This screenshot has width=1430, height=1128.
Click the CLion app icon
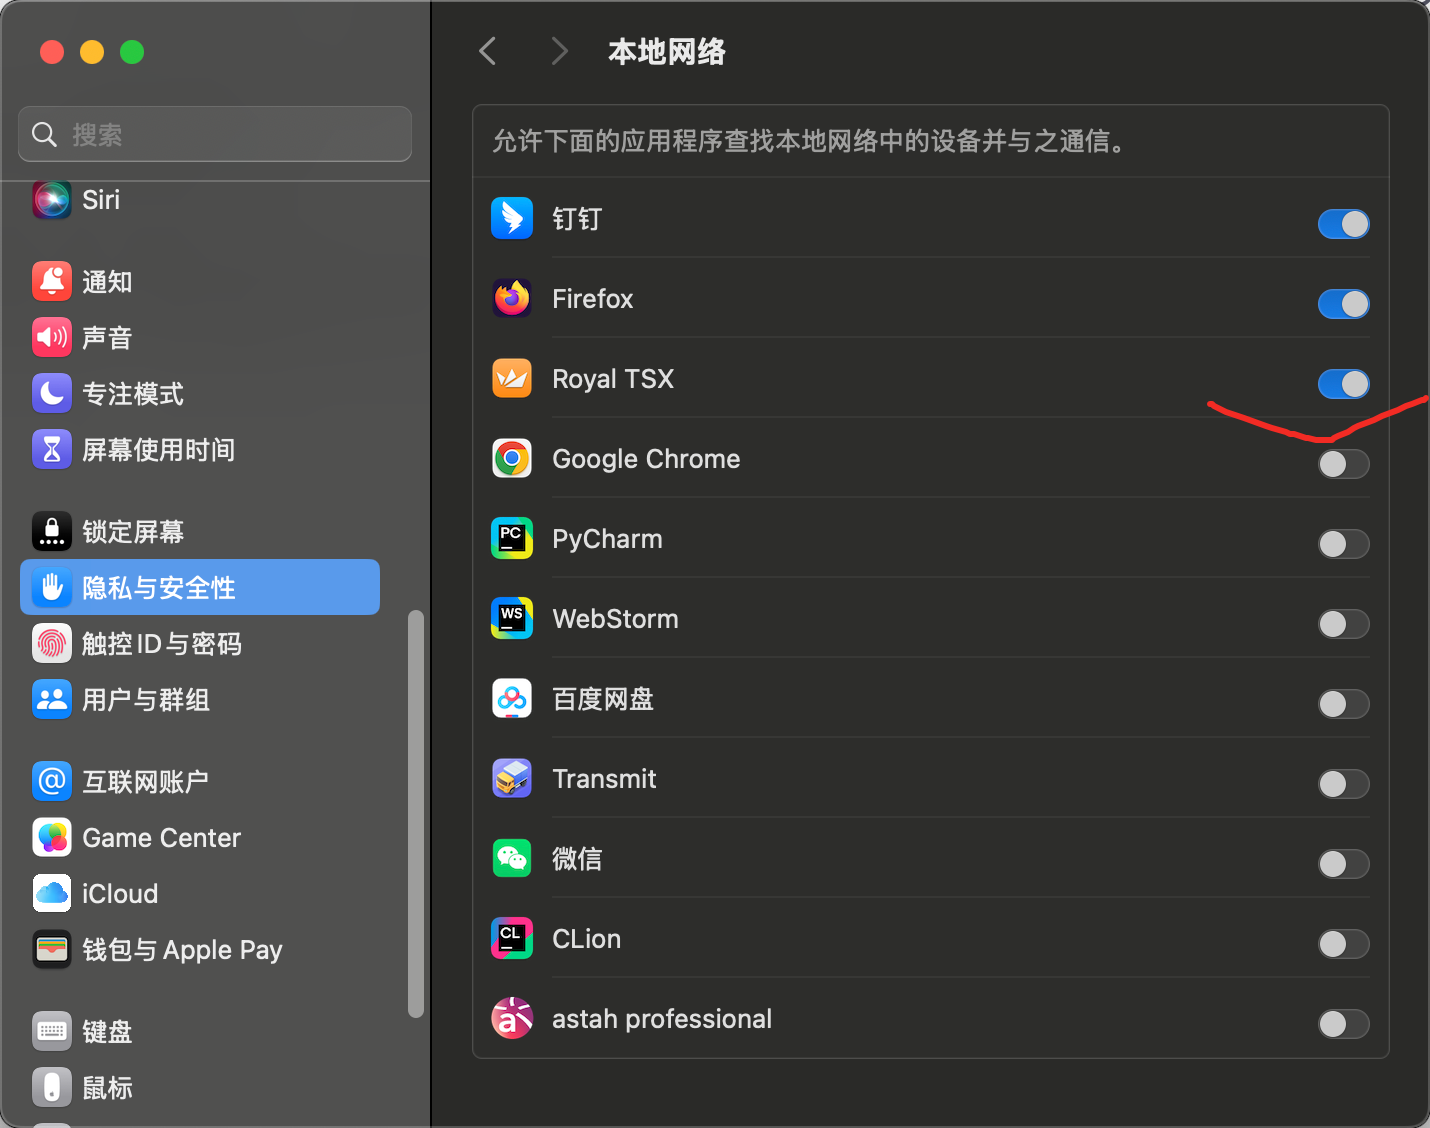pyautogui.click(x=512, y=939)
